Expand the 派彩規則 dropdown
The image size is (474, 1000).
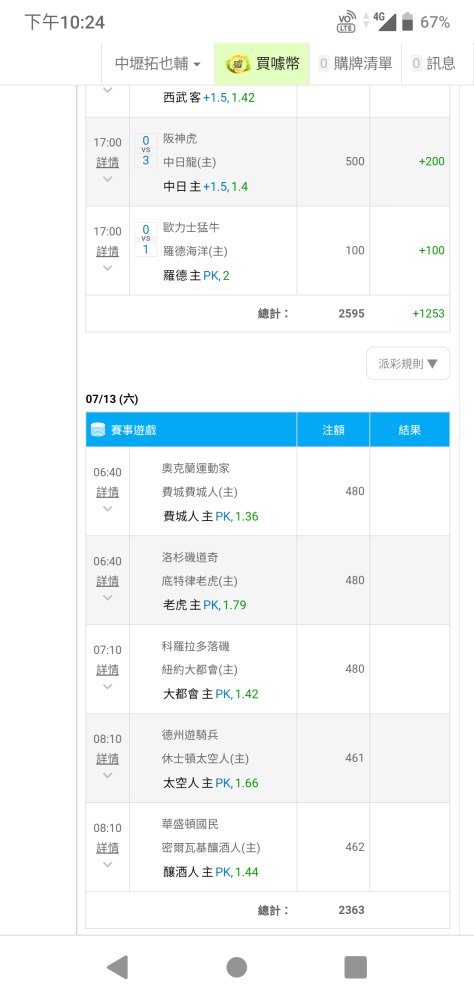pyautogui.click(x=408, y=364)
